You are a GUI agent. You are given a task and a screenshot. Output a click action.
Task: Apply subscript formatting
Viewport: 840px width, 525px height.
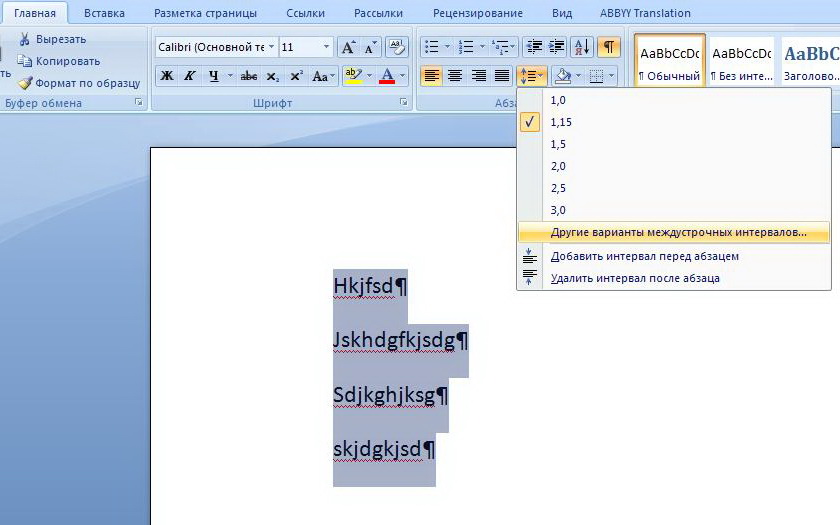pyautogui.click(x=273, y=76)
